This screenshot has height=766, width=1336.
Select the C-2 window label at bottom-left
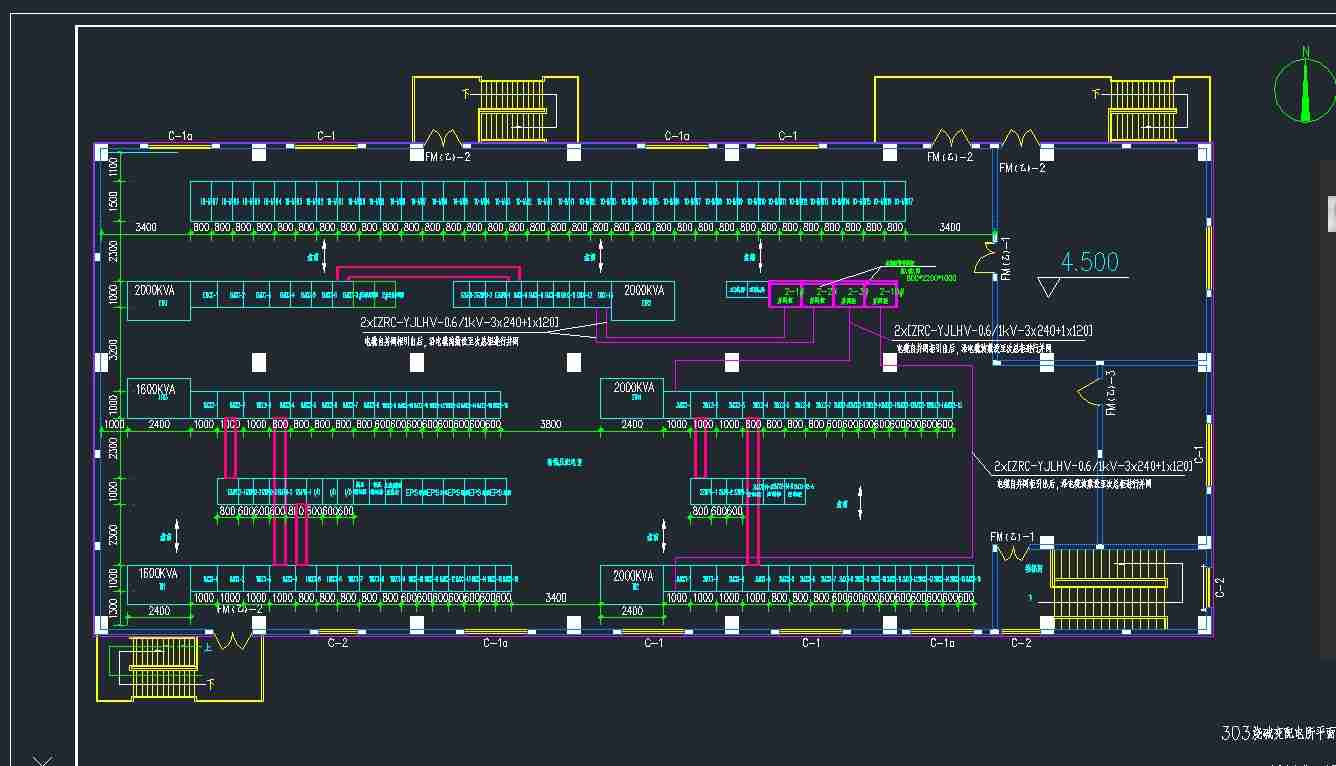pyautogui.click(x=338, y=642)
